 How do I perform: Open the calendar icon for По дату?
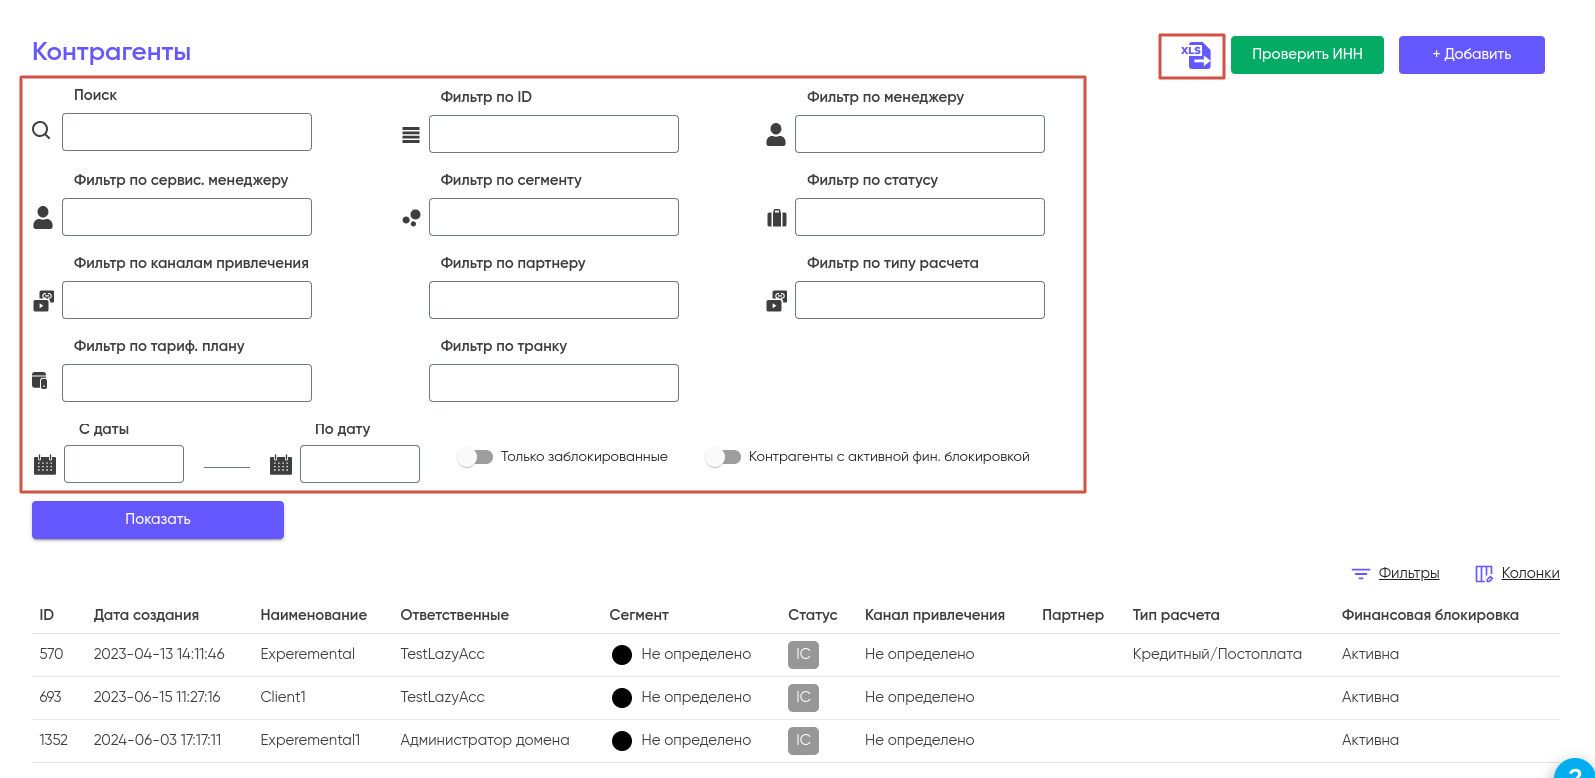coord(281,464)
